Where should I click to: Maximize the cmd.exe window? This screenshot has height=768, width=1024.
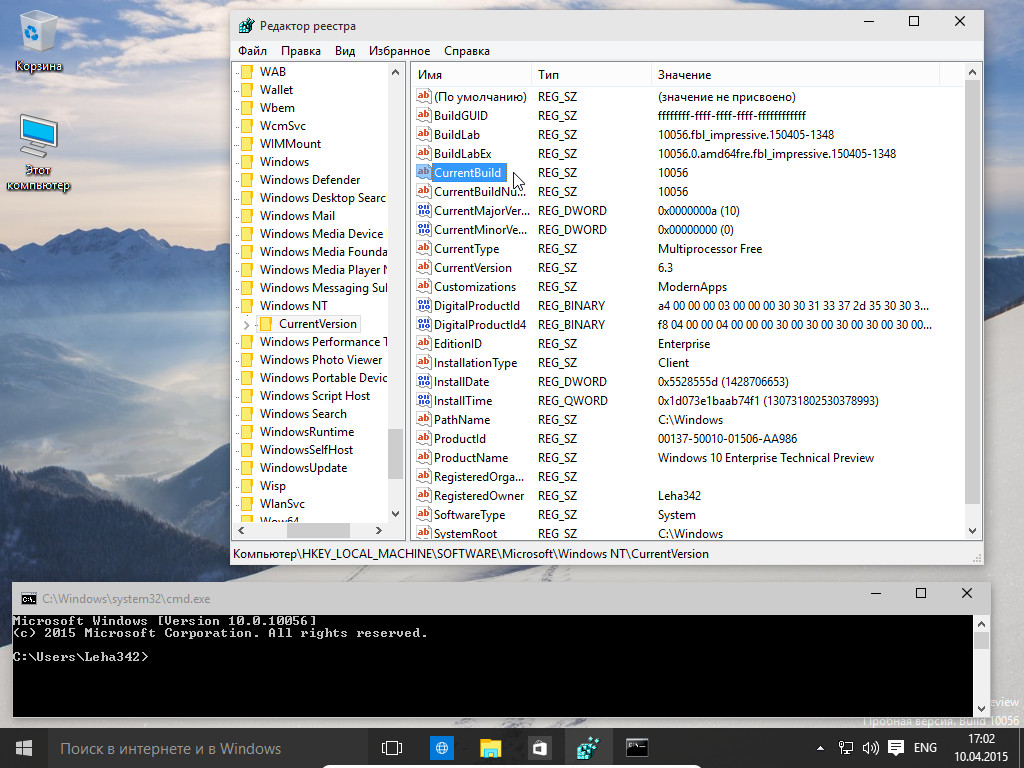[921, 593]
